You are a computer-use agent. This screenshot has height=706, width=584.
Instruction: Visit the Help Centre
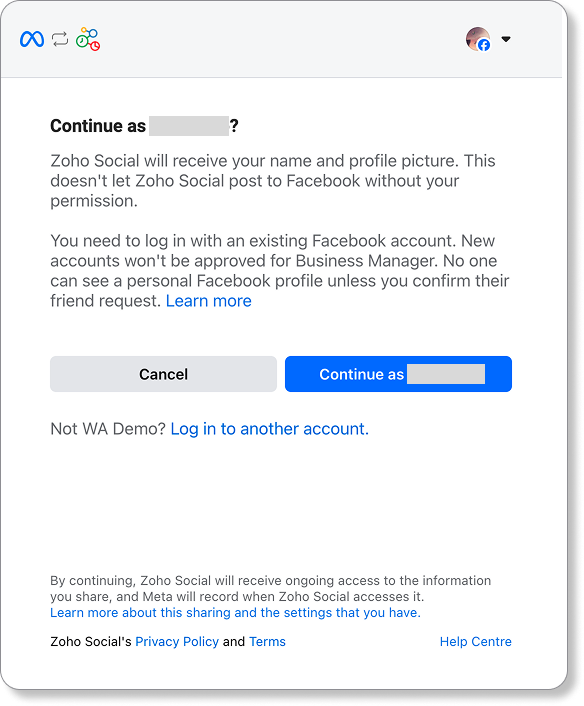[475, 642]
